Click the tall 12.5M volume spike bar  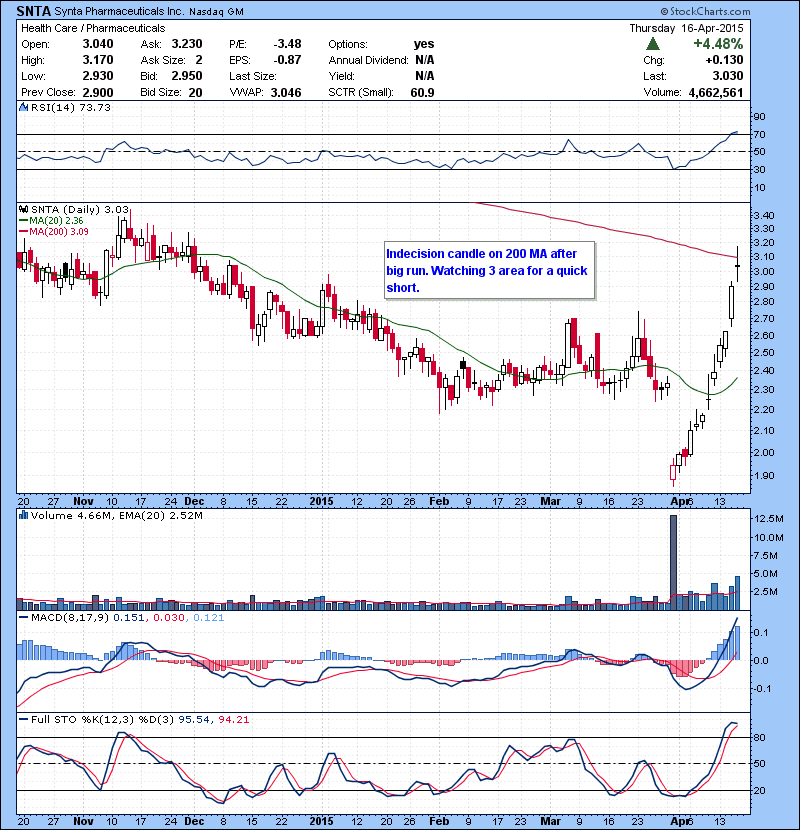[673, 563]
